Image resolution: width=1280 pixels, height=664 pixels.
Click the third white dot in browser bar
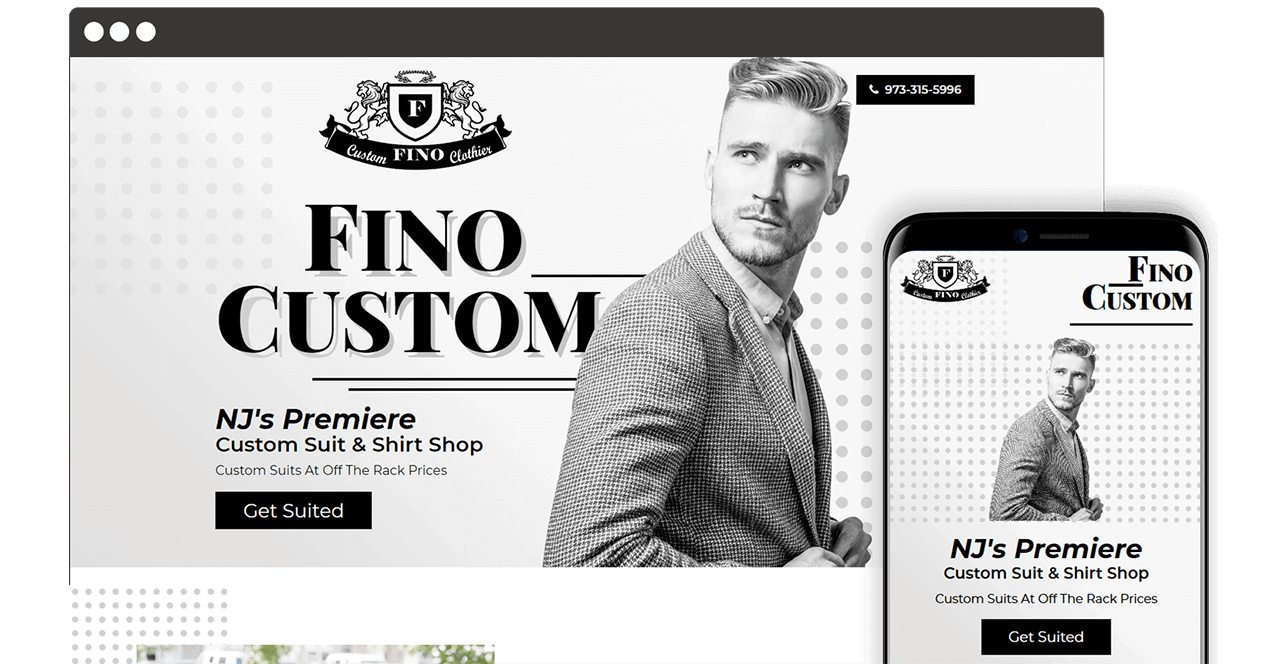[146, 32]
